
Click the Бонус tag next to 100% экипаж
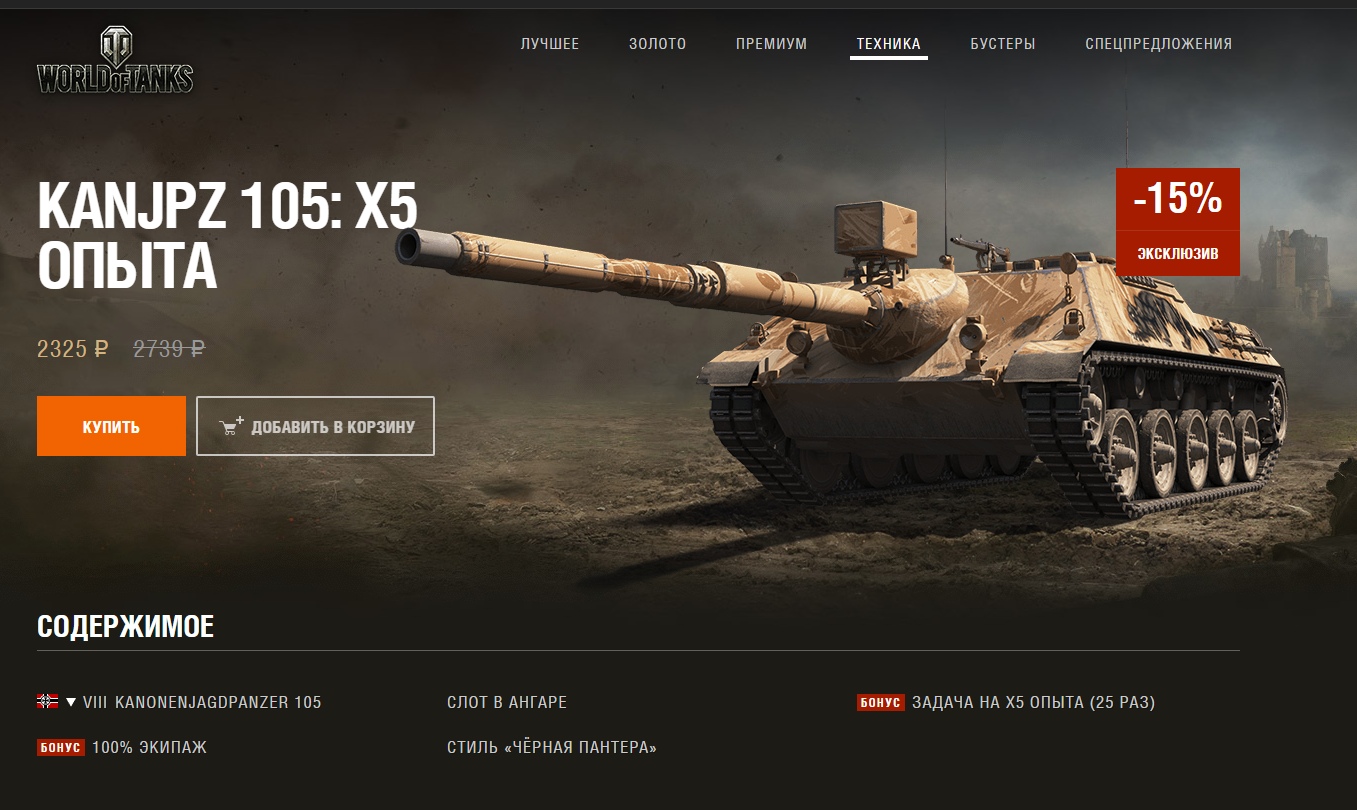click(60, 748)
